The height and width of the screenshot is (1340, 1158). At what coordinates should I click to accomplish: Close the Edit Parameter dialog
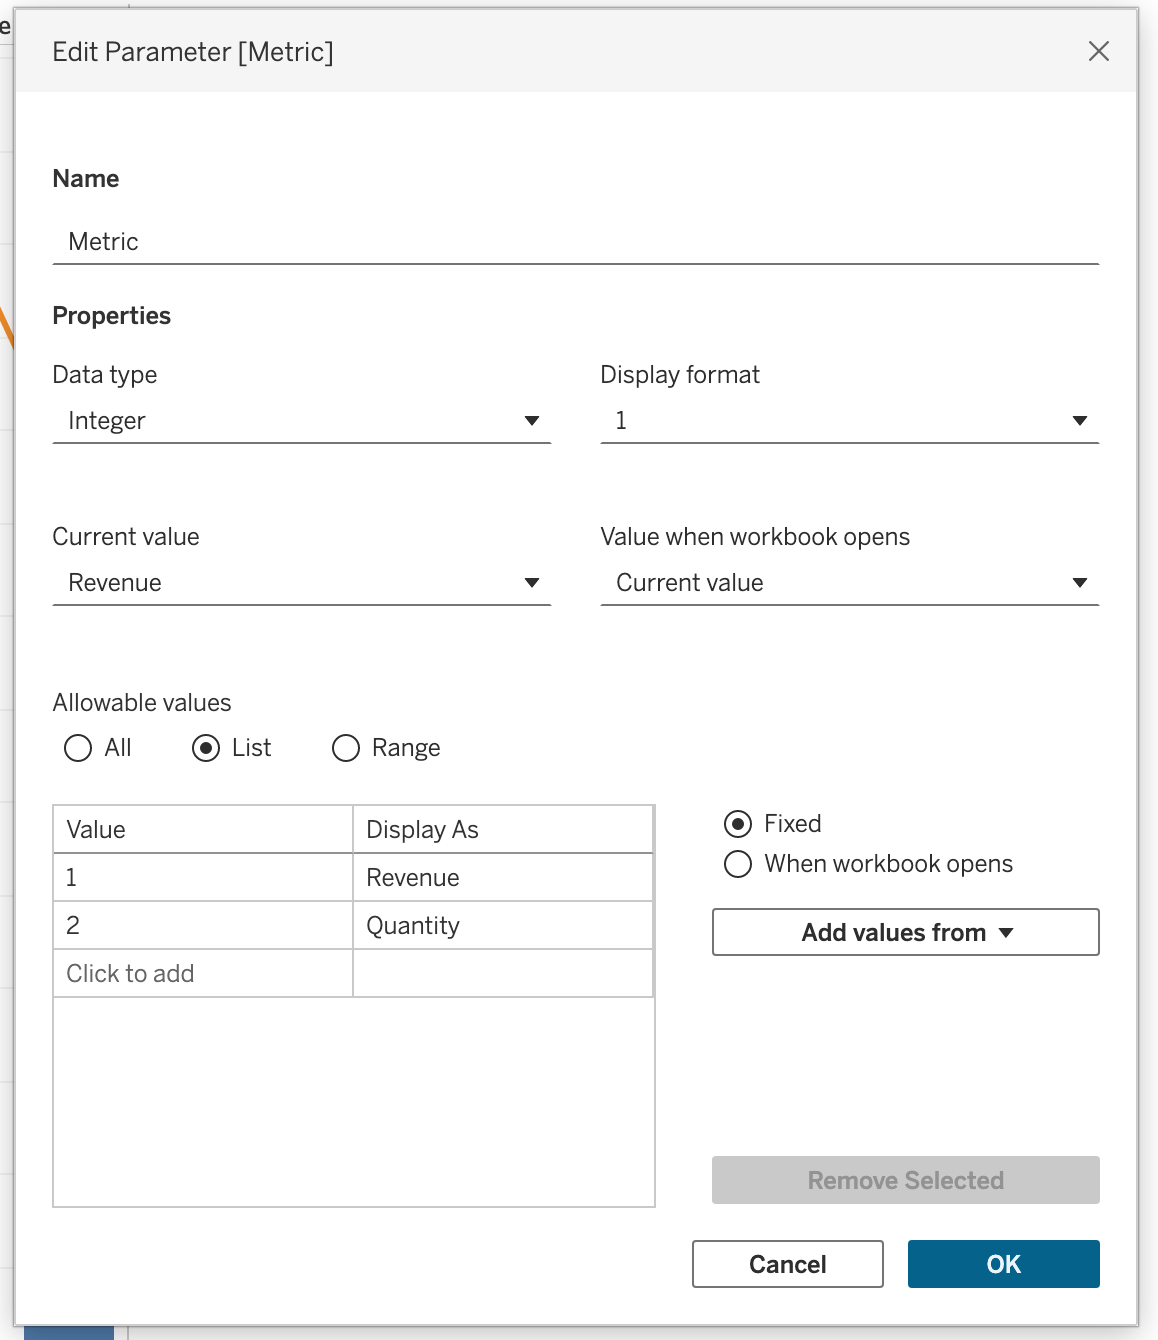pos(1098,51)
